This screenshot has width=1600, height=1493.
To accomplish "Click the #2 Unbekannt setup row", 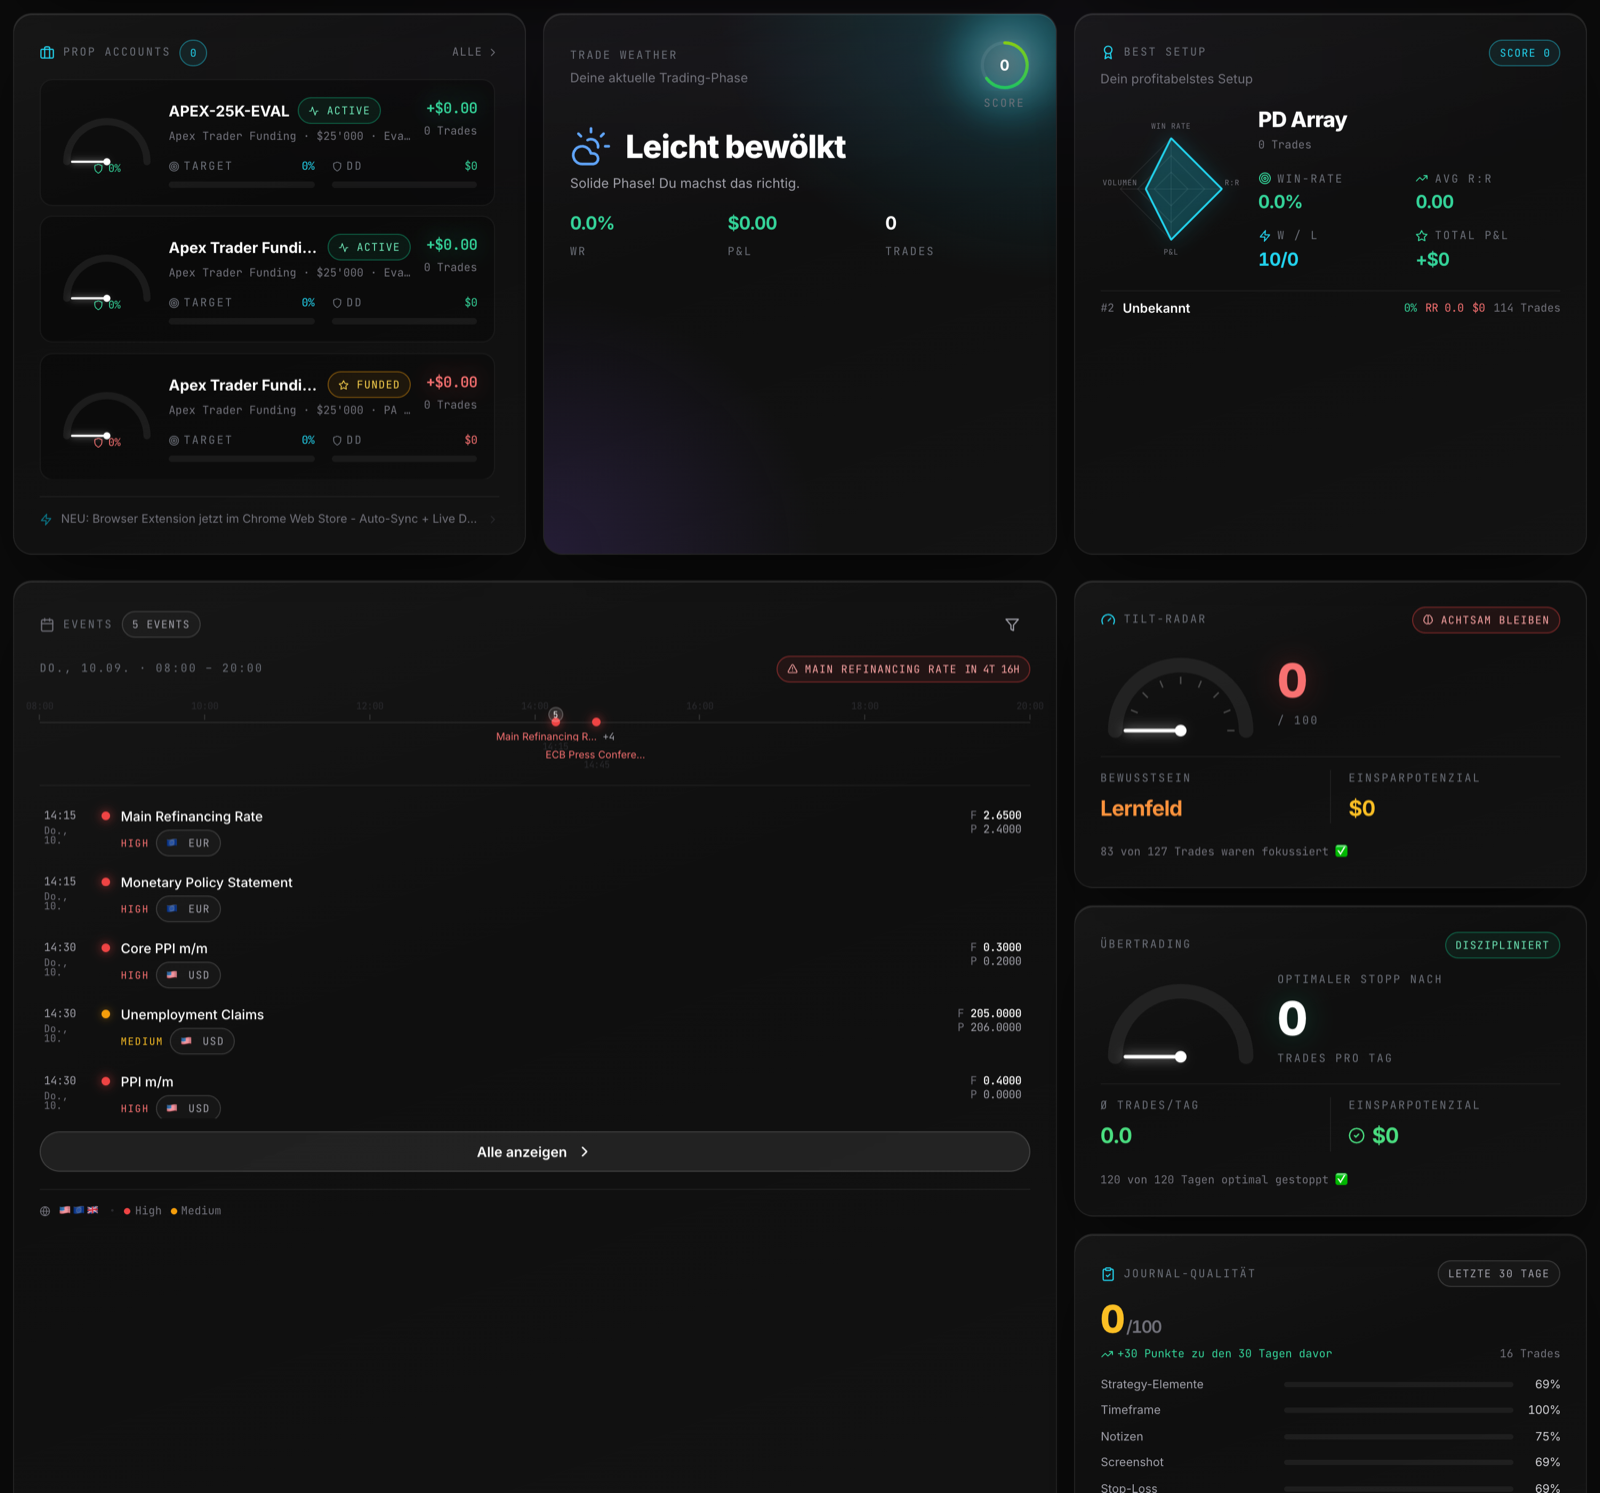I will (1330, 308).
